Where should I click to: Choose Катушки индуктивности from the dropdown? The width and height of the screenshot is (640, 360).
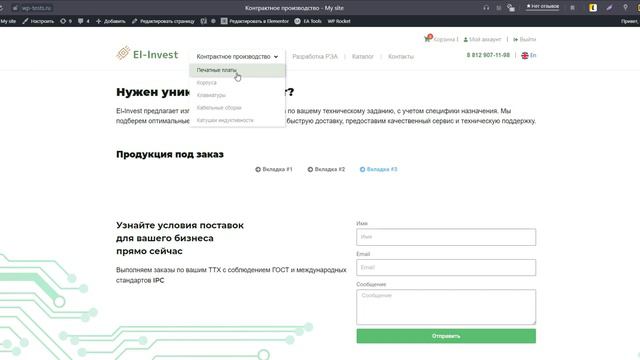tap(237, 120)
